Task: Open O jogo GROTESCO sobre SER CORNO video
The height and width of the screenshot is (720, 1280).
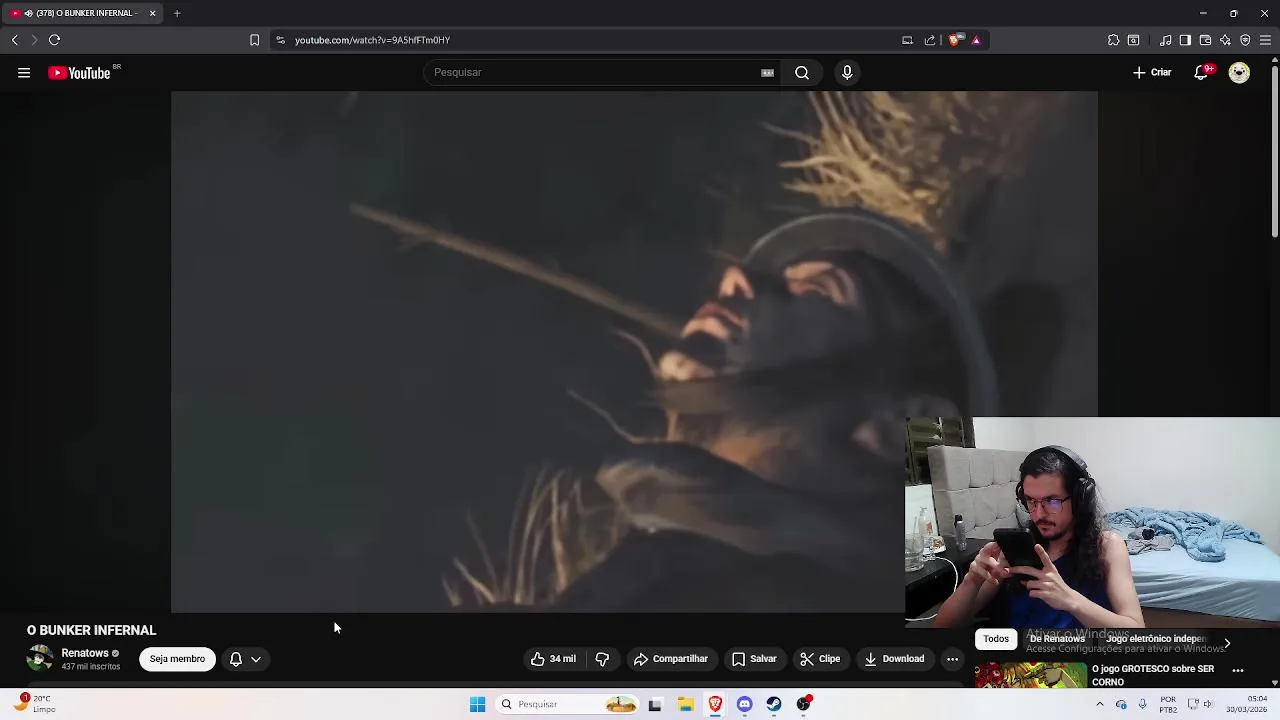Action: click(x=1153, y=676)
